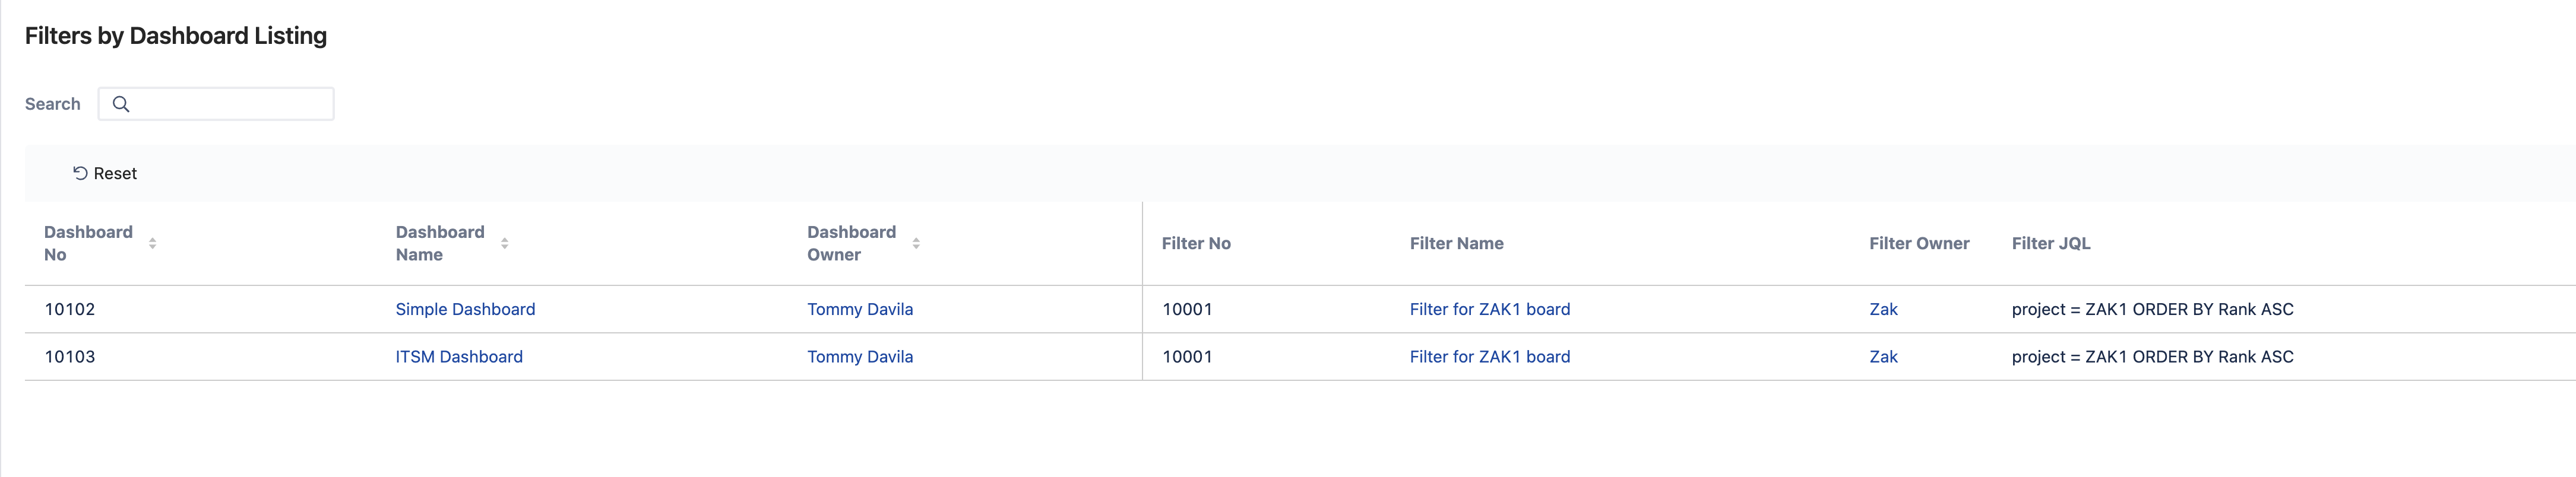Focus the Search input field
The height and width of the screenshot is (477, 2576).
click(x=216, y=104)
